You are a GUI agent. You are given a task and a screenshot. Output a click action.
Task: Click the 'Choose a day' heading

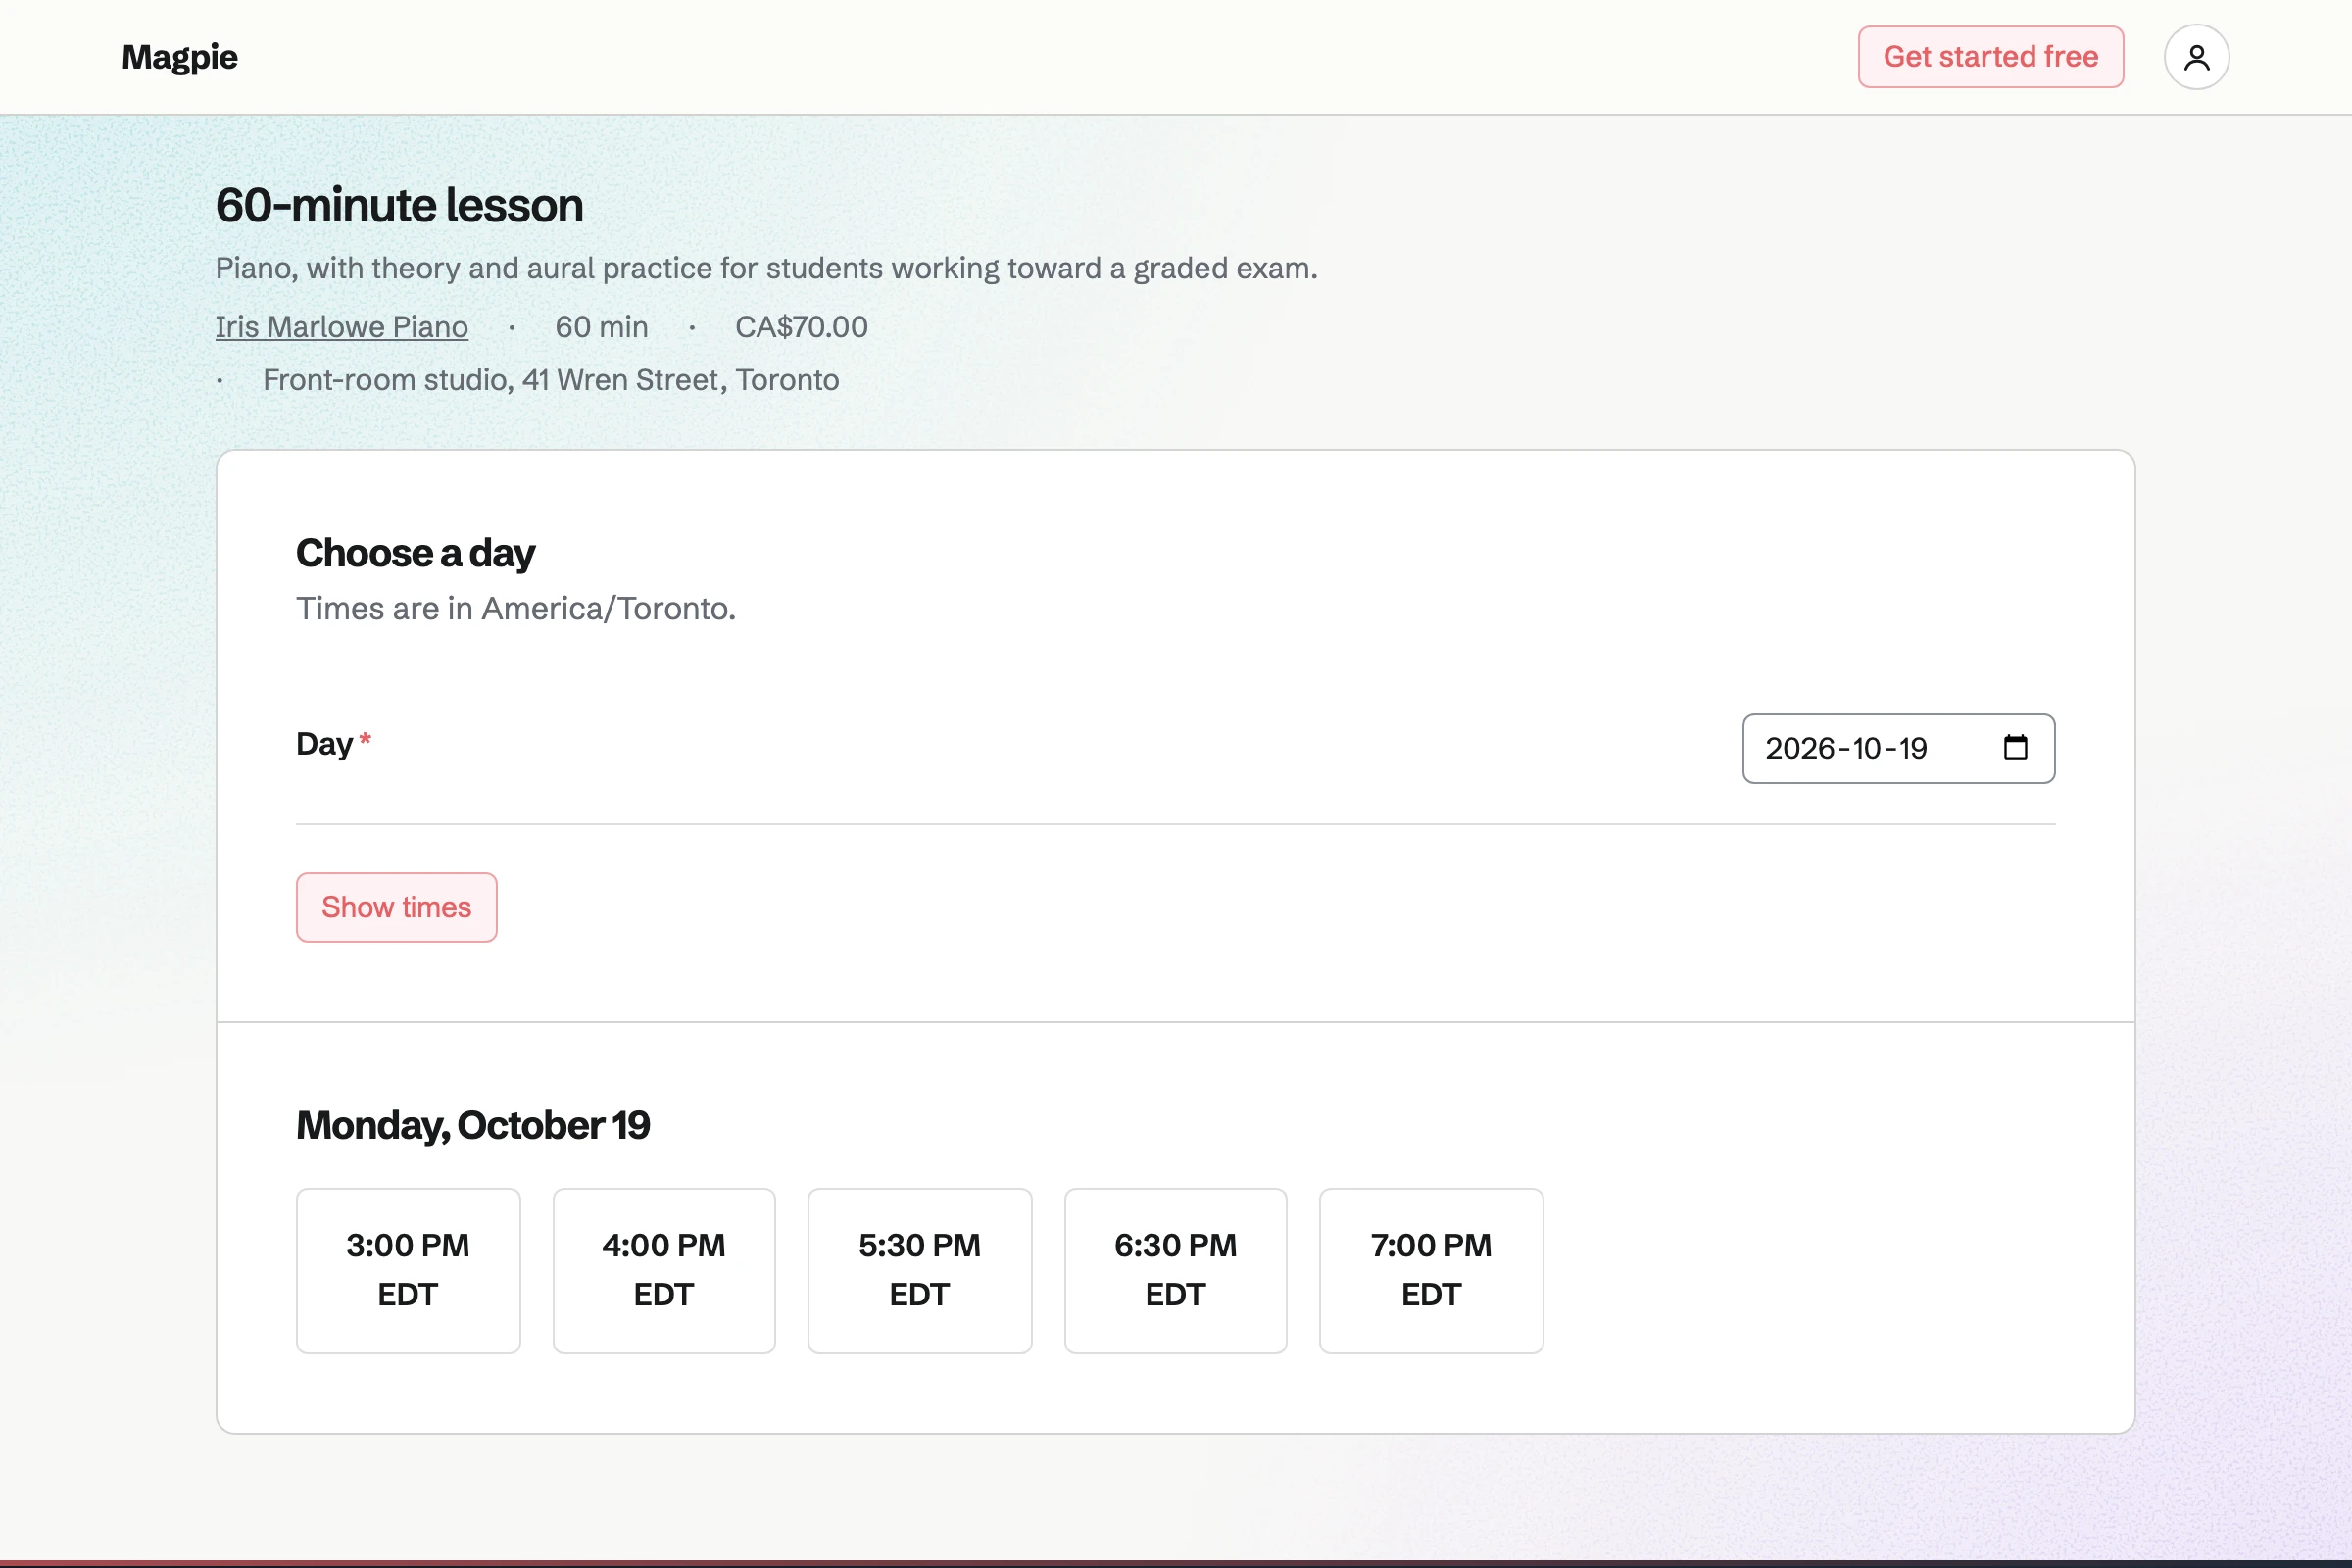click(416, 553)
